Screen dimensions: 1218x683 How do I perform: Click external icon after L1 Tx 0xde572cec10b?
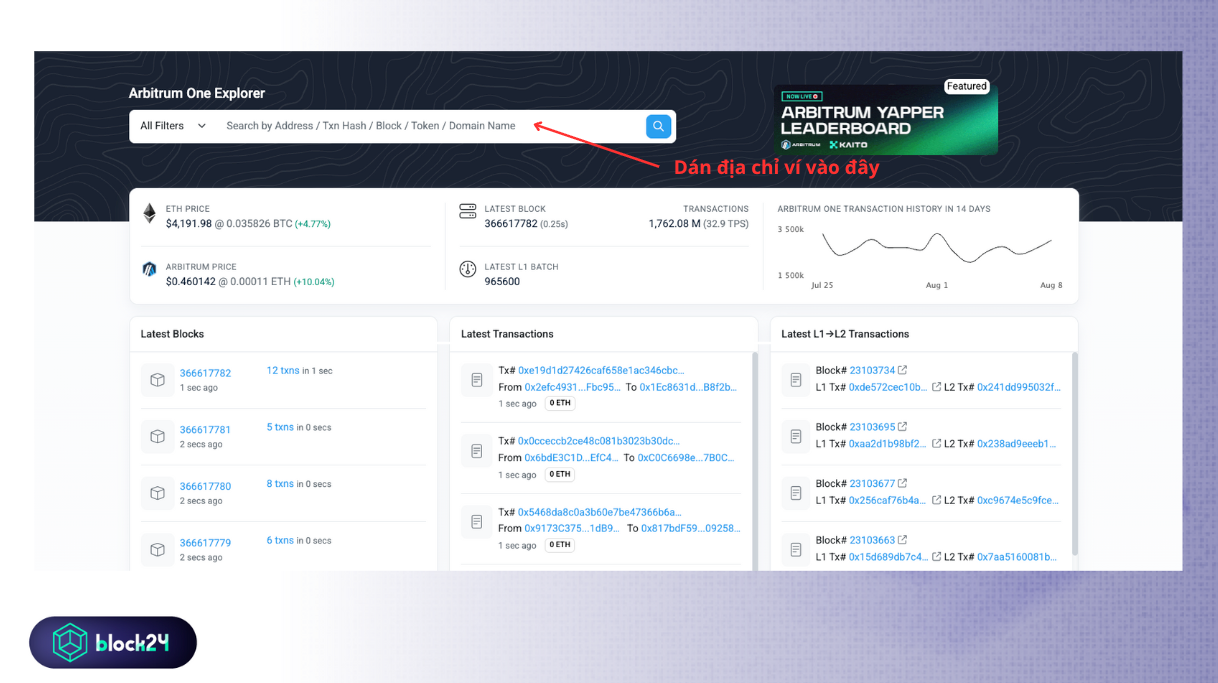(x=937, y=387)
